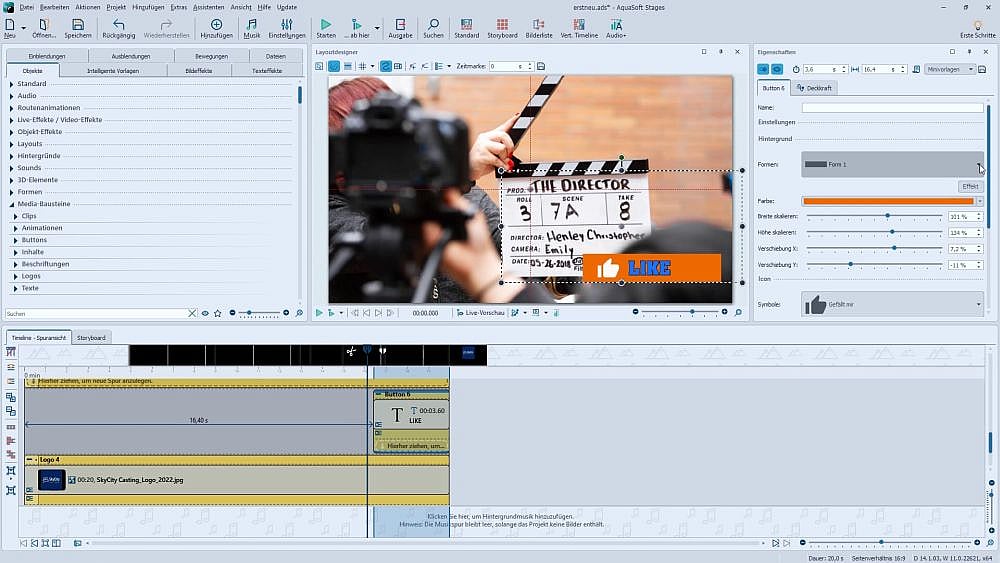Click the Effekt button
The width and height of the screenshot is (1000, 563).
tap(970, 186)
